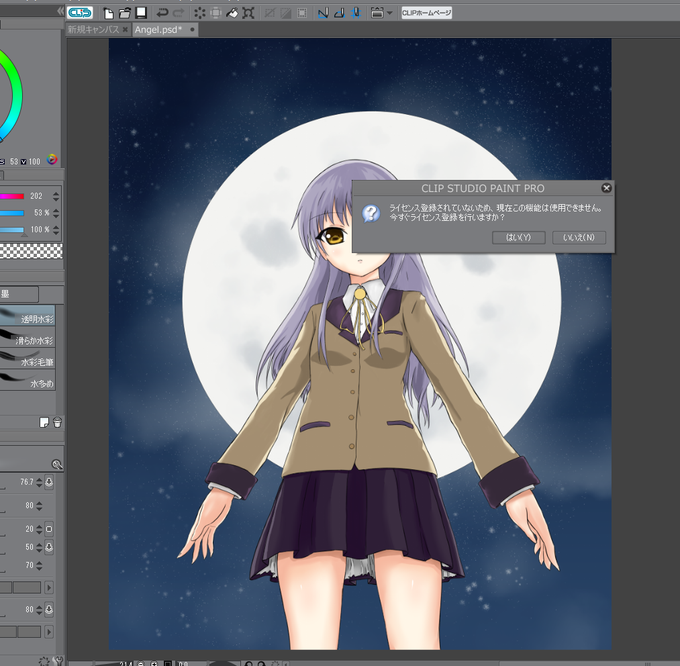Open the CLIPホームページ button
This screenshot has width=680, height=666.
(x=427, y=13)
